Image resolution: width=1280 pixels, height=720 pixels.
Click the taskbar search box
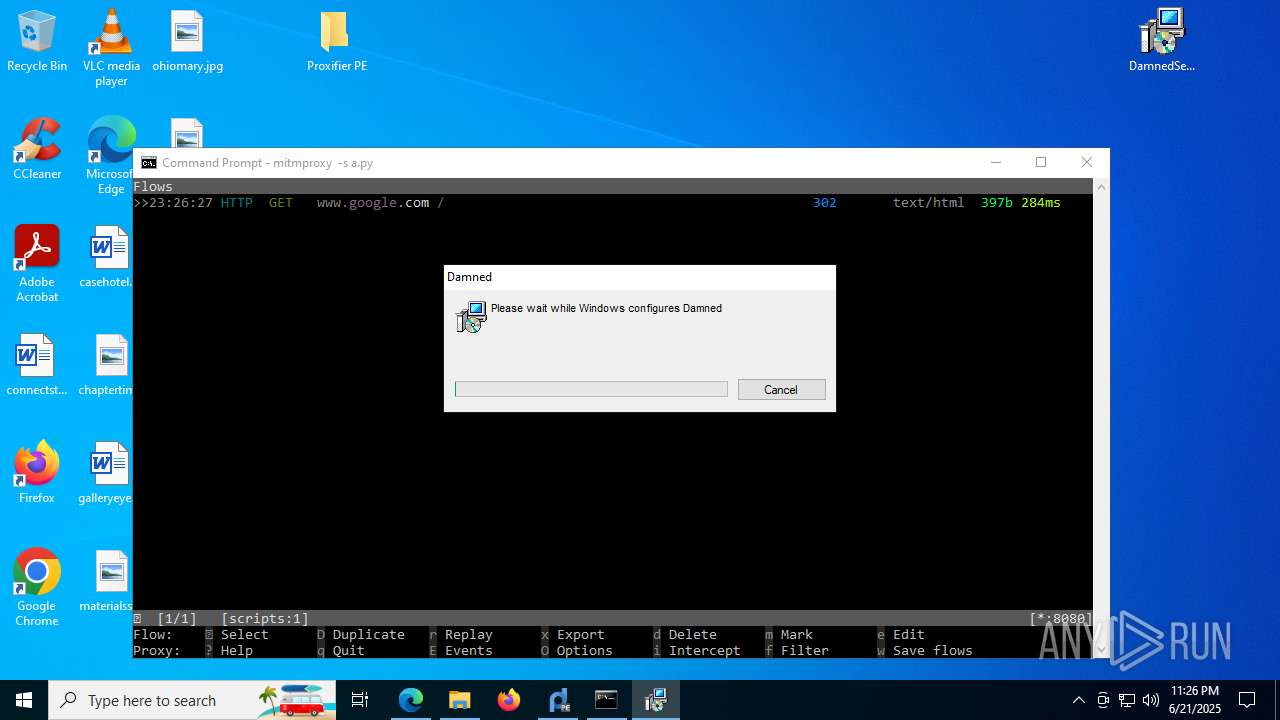pyautogui.click(x=194, y=700)
